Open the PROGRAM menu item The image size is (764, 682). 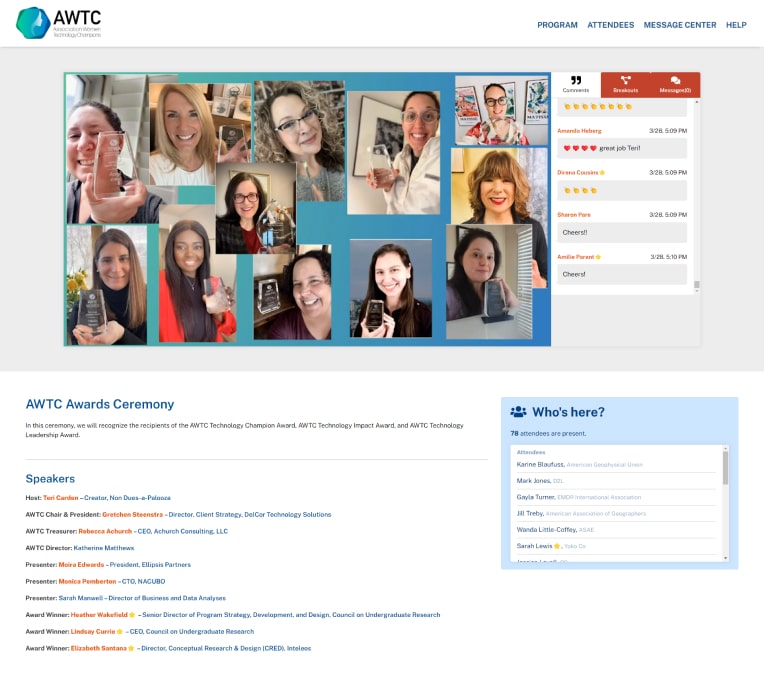557,25
